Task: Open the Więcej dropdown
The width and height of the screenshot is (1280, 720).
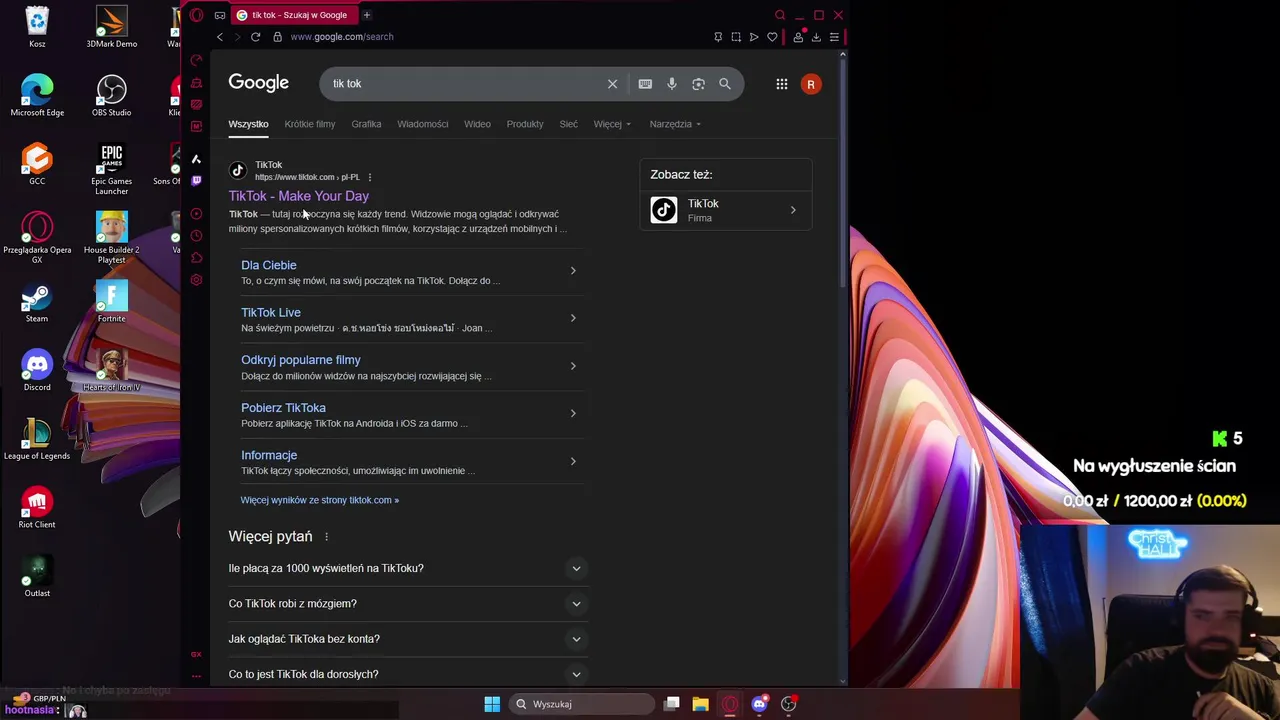Action: (x=612, y=124)
